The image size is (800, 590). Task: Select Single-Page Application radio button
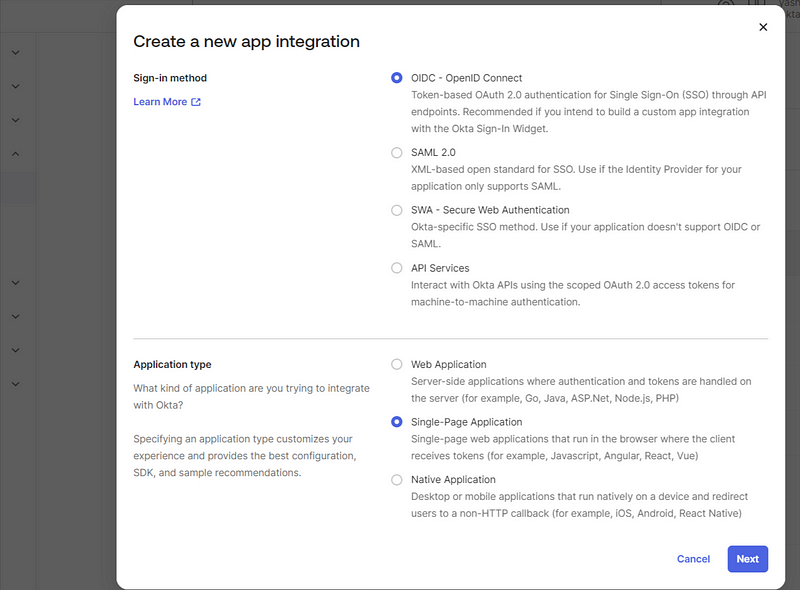point(396,422)
